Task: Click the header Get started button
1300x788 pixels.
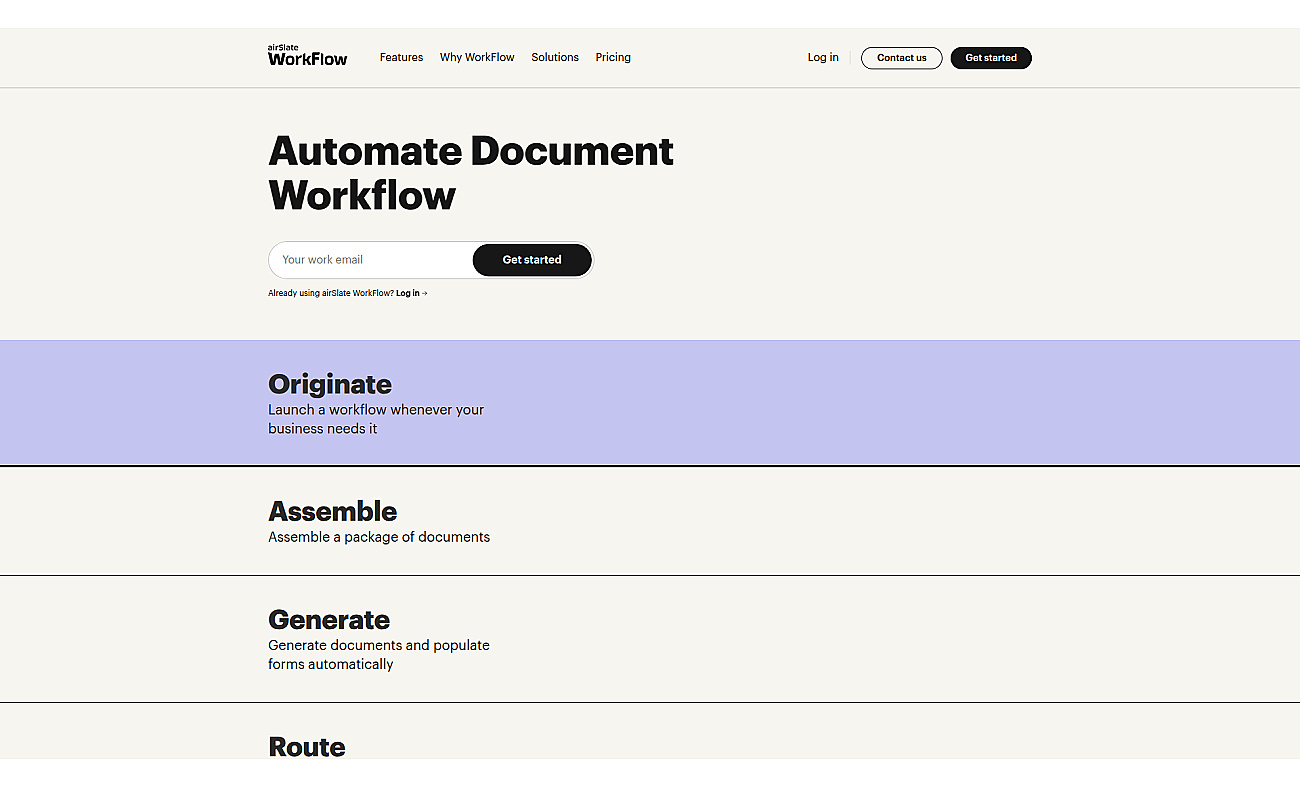Action: tap(991, 58)
